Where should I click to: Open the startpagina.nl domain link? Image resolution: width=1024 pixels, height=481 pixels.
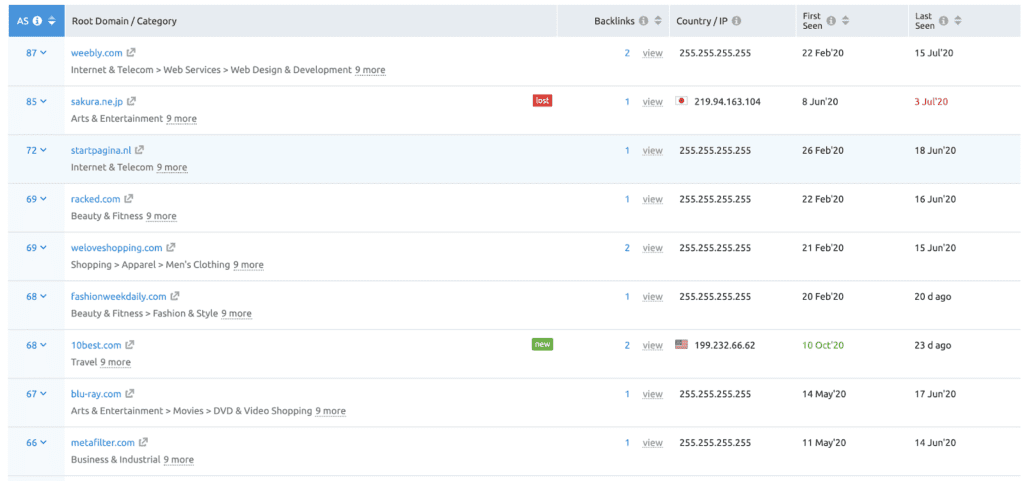pyautogui.click(x=101, y=150)
